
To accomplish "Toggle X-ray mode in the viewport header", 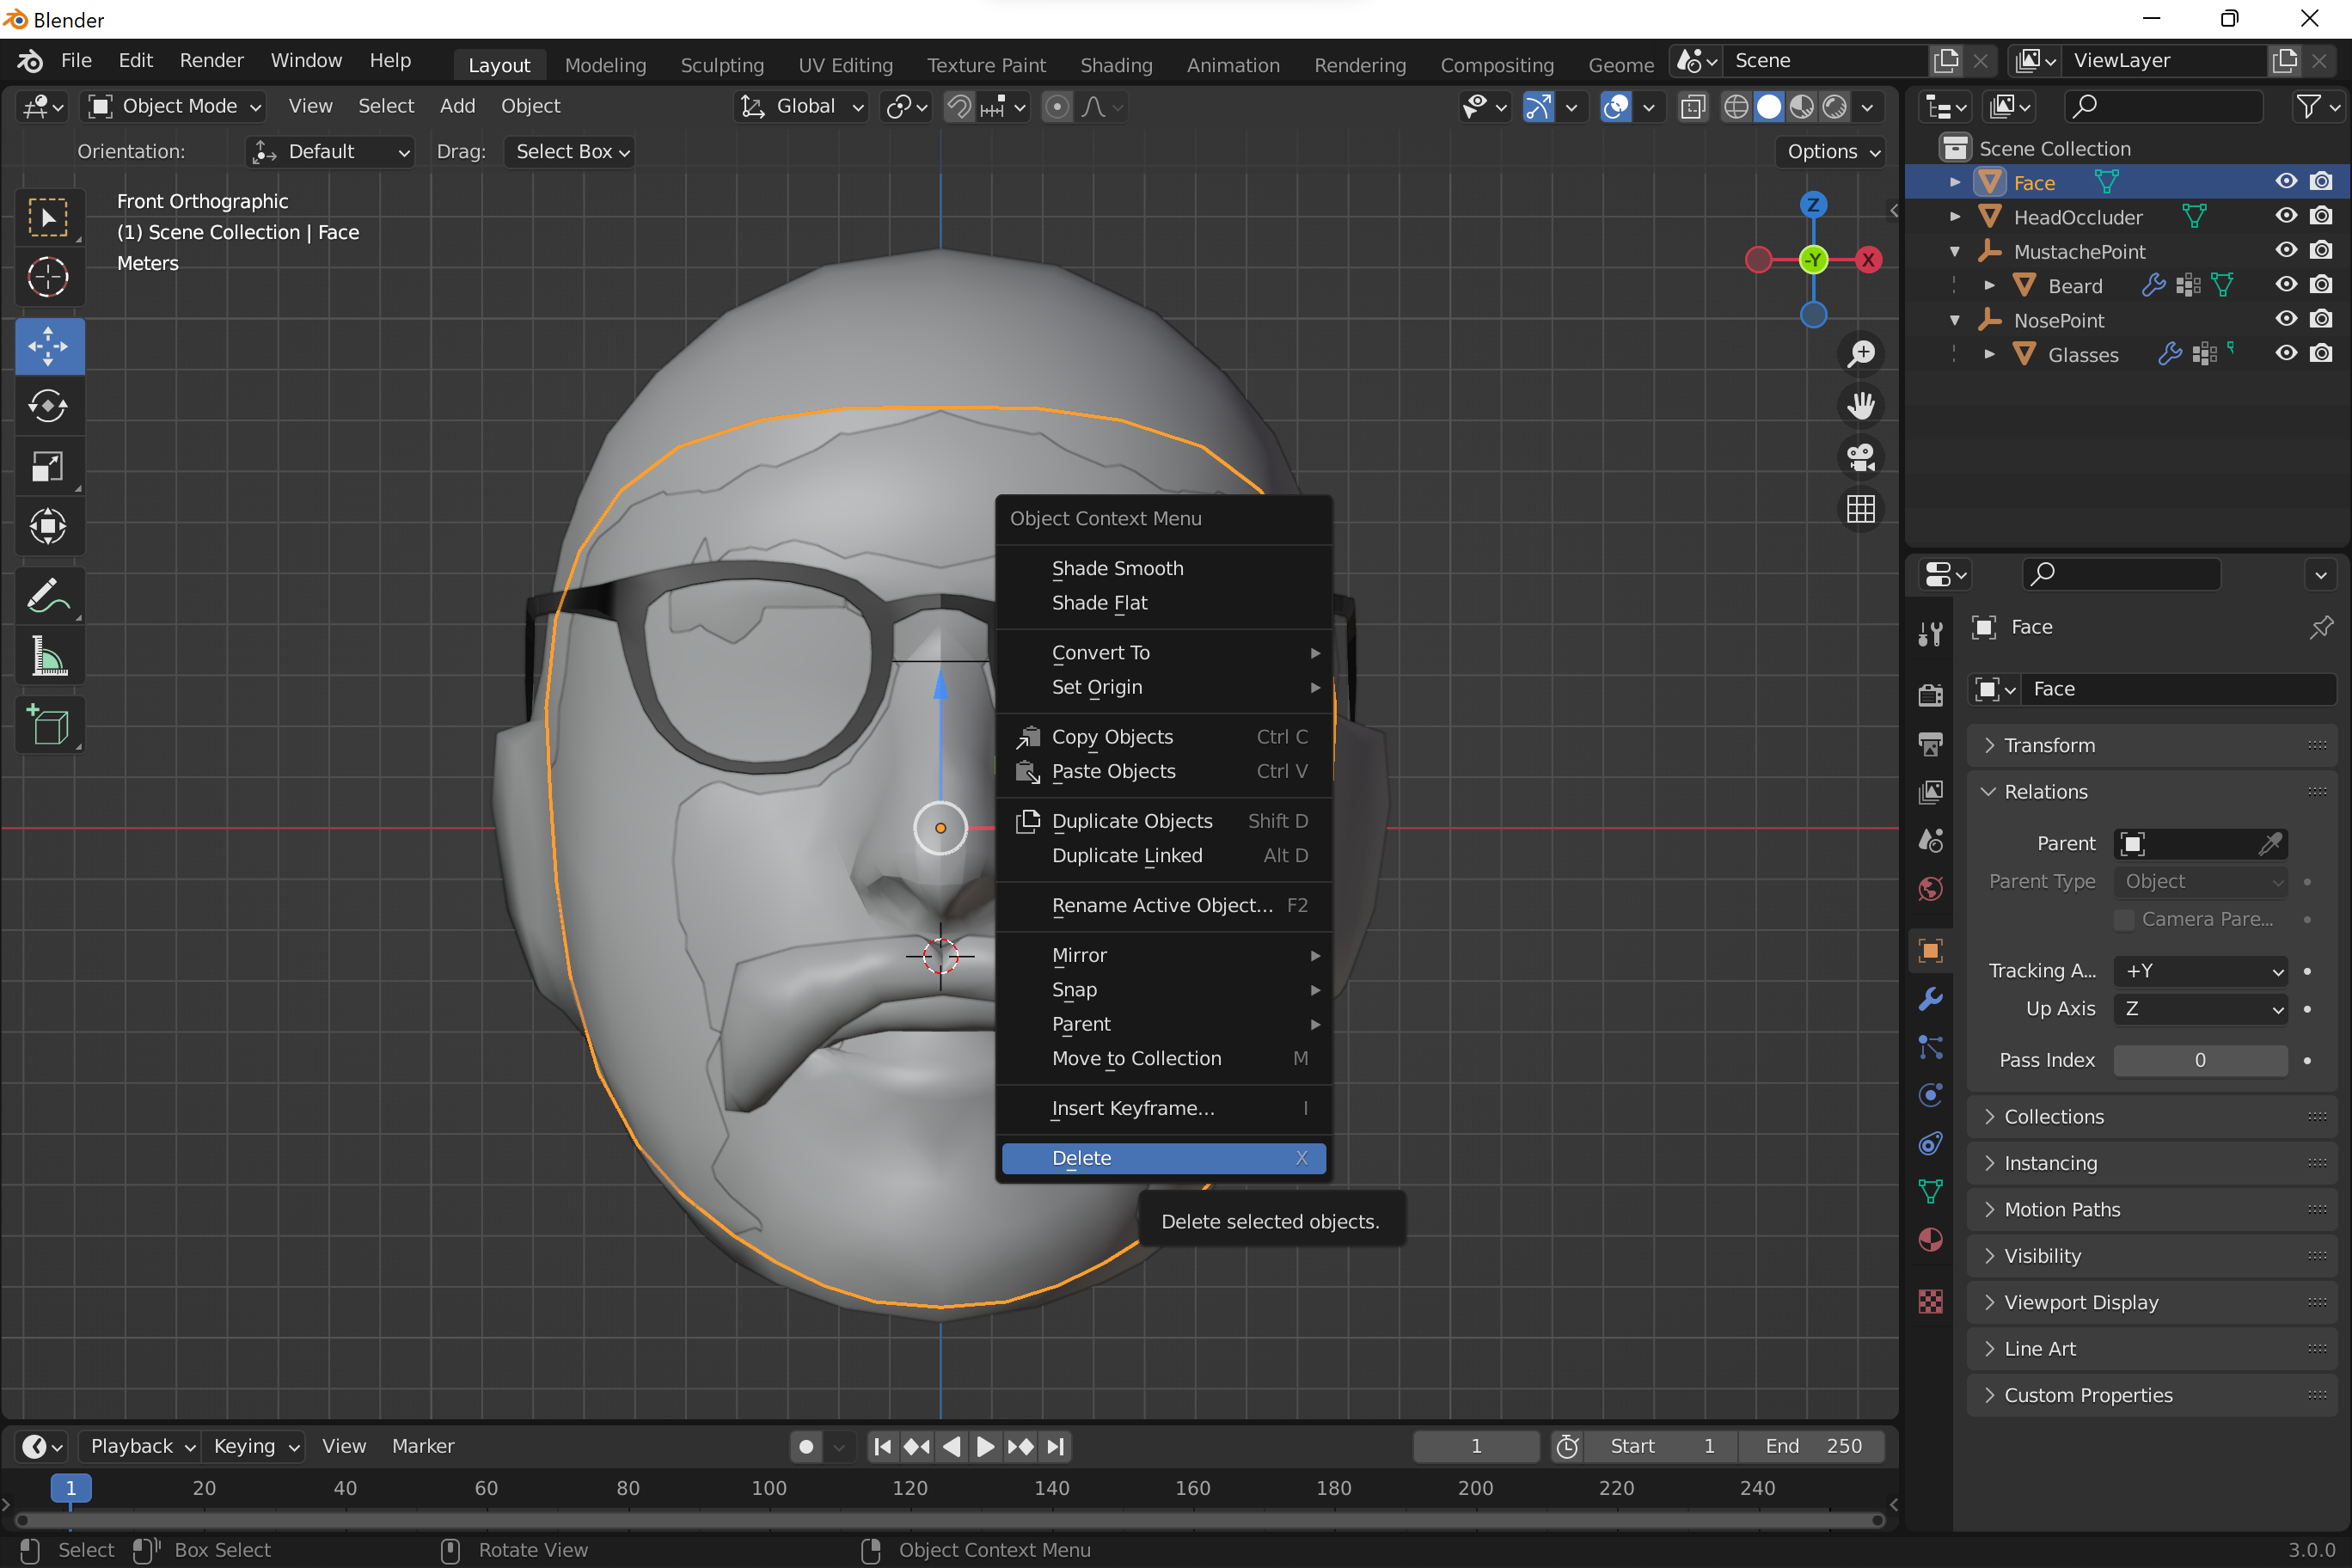I will click(1693, 107).
